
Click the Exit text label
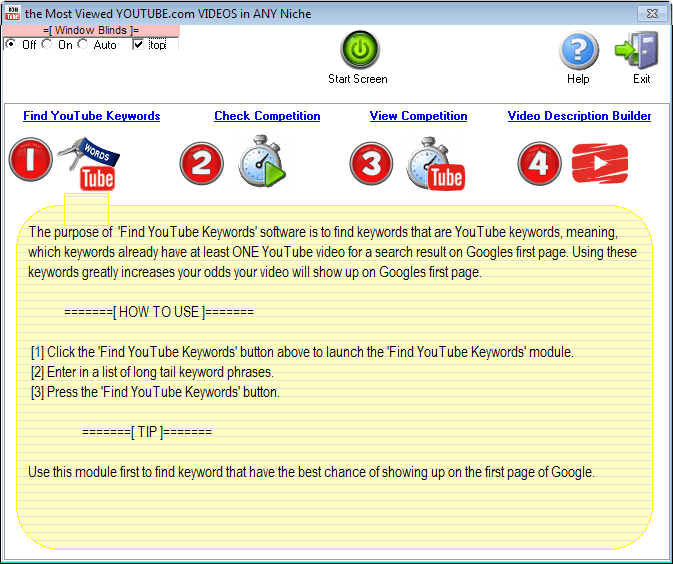point(642,79)
